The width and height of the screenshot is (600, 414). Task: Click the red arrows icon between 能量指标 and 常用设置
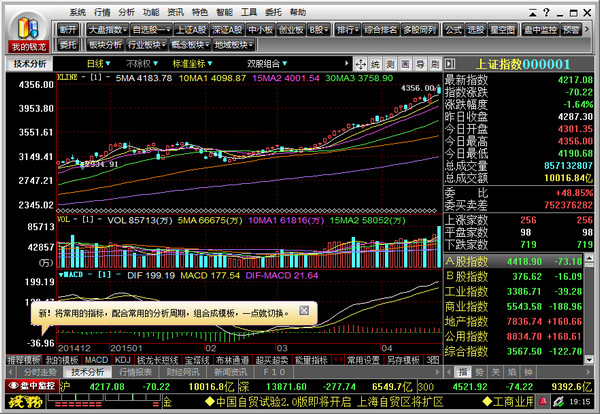coord(338,360)
